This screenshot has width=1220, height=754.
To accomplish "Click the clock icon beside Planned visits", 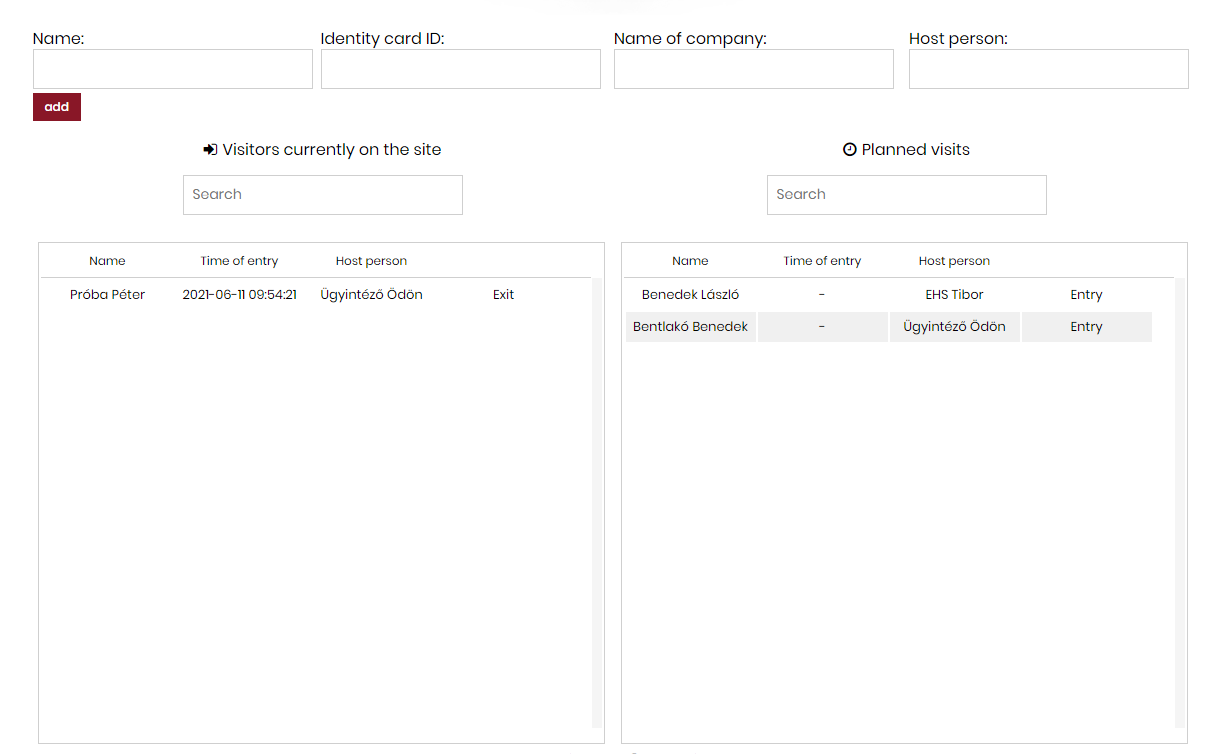I will [850, 150].
